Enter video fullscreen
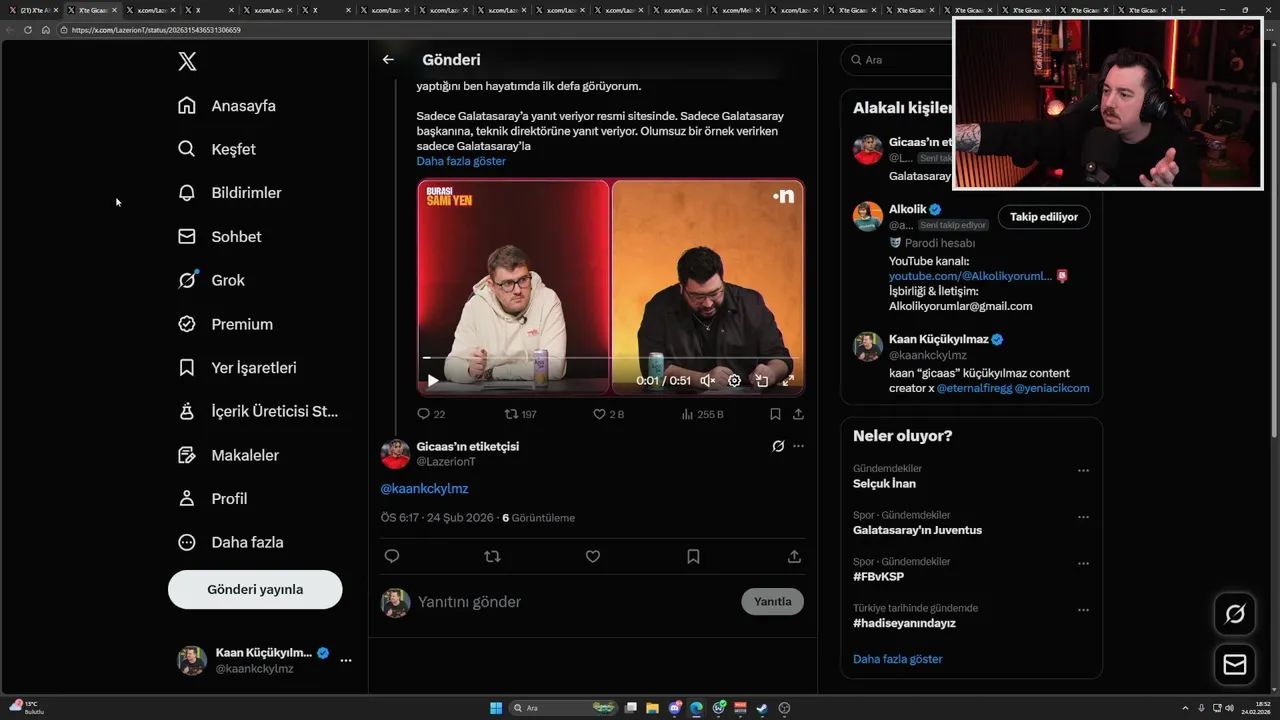 (788, 380)
